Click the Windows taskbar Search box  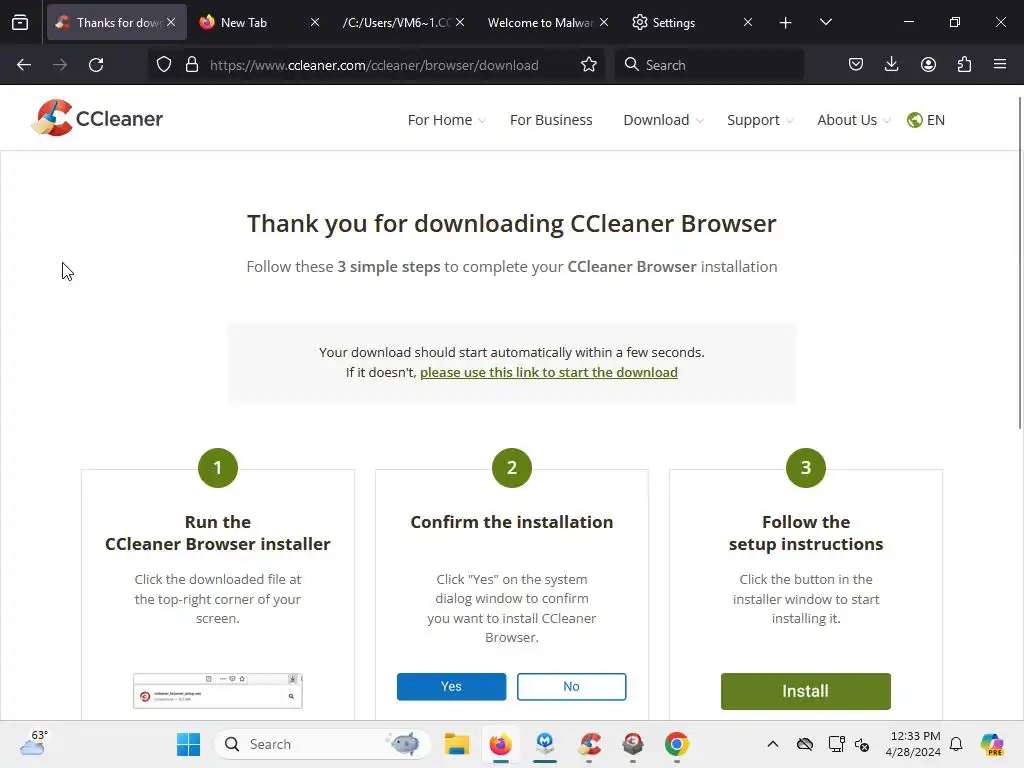[x=323, y=744]
